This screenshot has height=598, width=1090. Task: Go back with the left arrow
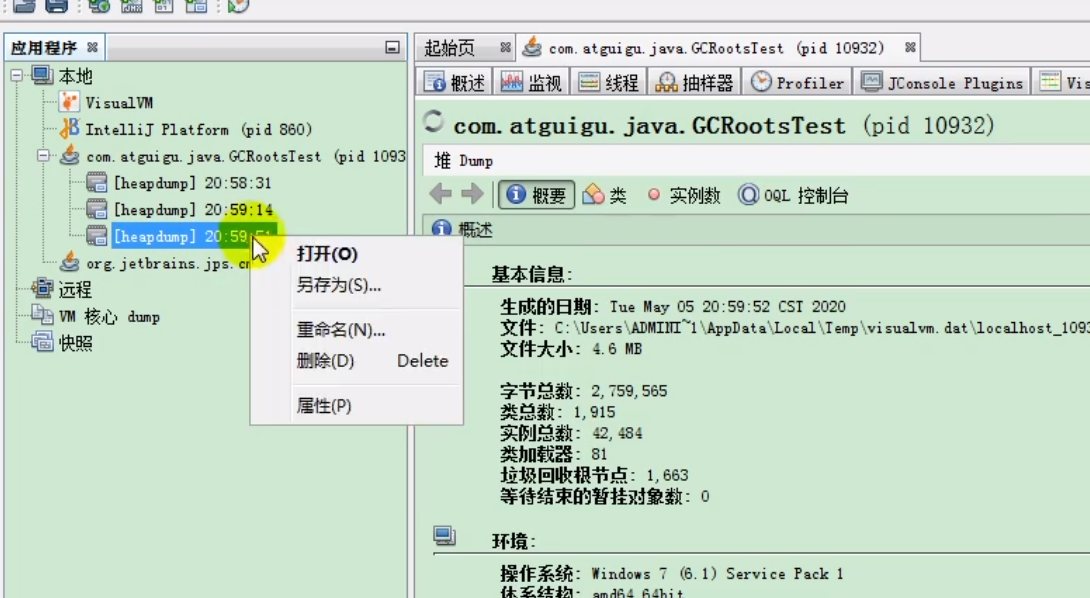click(441, 194)
